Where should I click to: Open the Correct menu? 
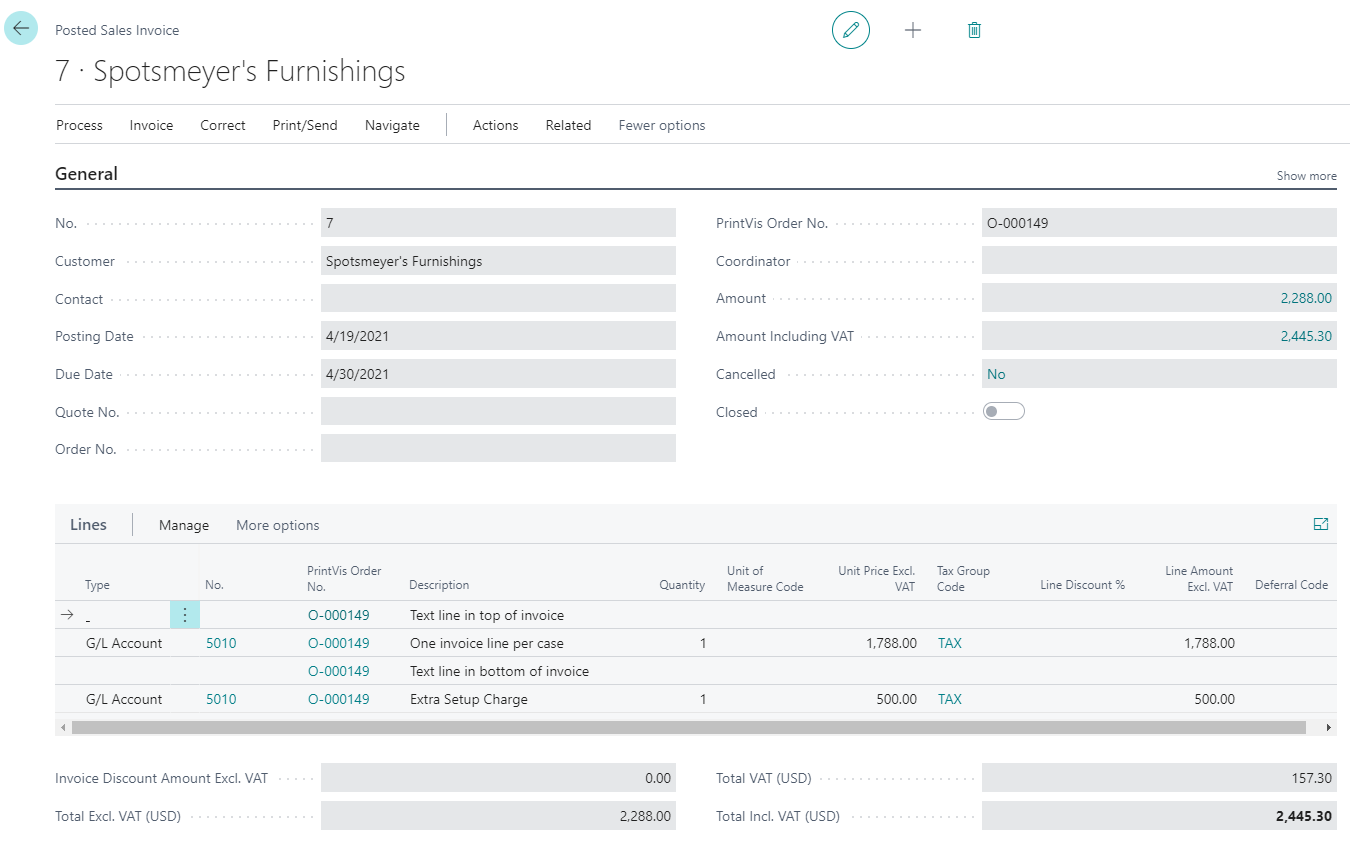222,125
